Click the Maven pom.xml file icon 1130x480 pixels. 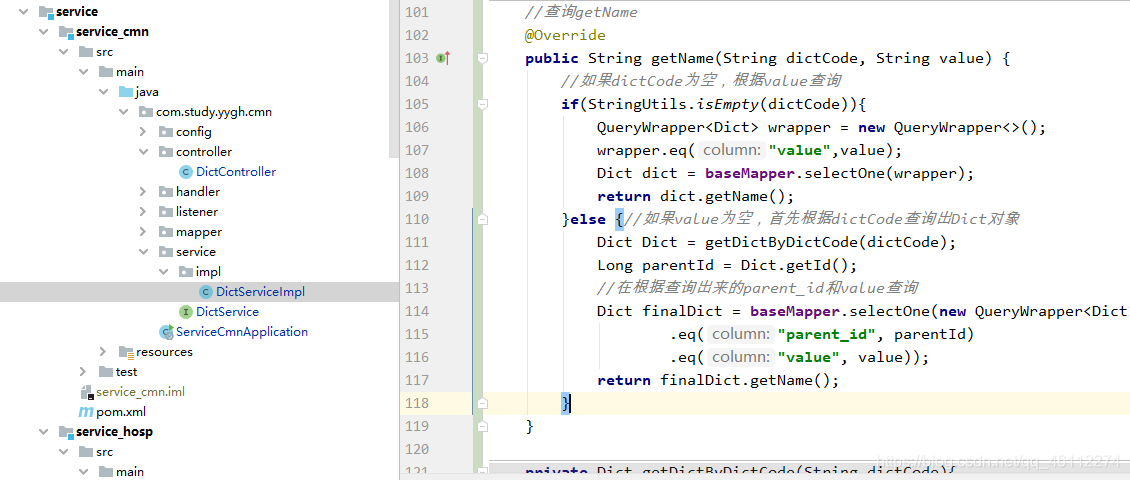click(x=85, y=412)
